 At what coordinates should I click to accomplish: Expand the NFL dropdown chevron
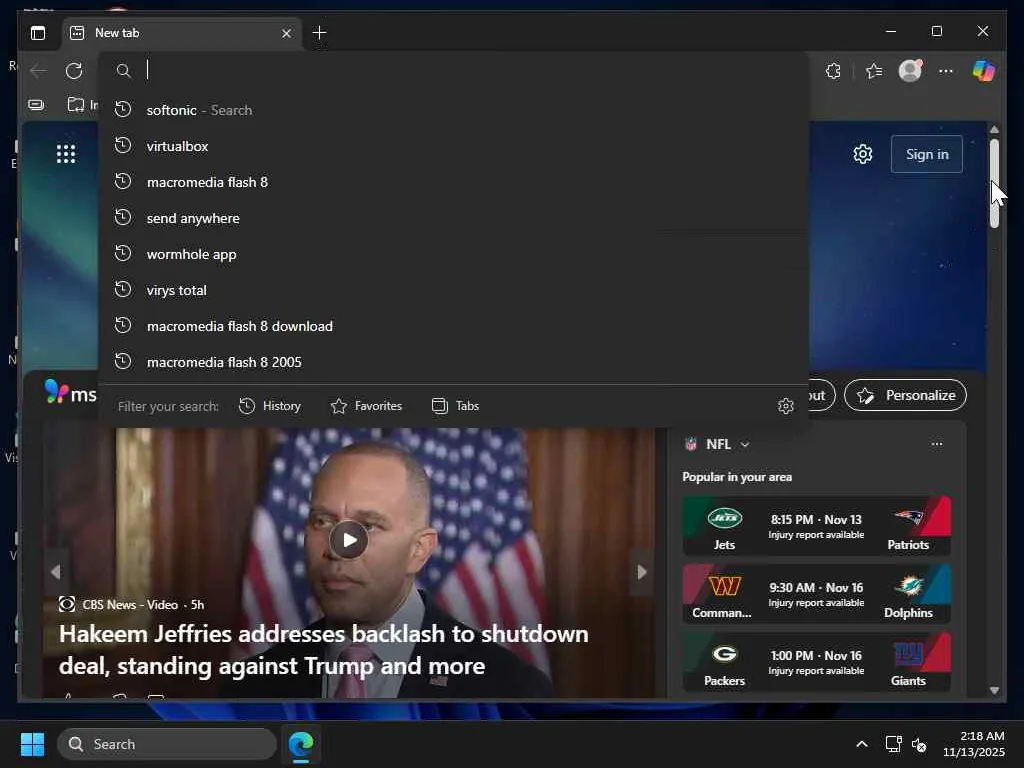[744, 445]
